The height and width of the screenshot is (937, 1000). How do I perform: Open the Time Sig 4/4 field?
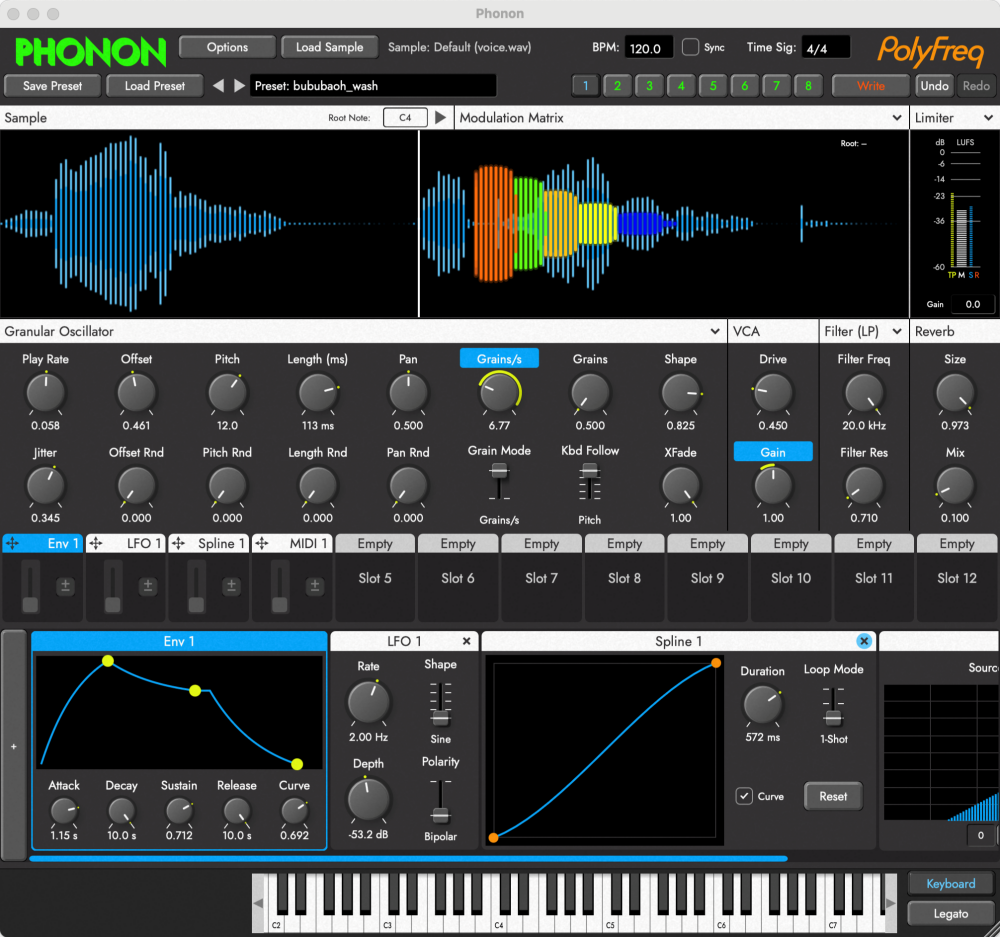pos(825,48)
